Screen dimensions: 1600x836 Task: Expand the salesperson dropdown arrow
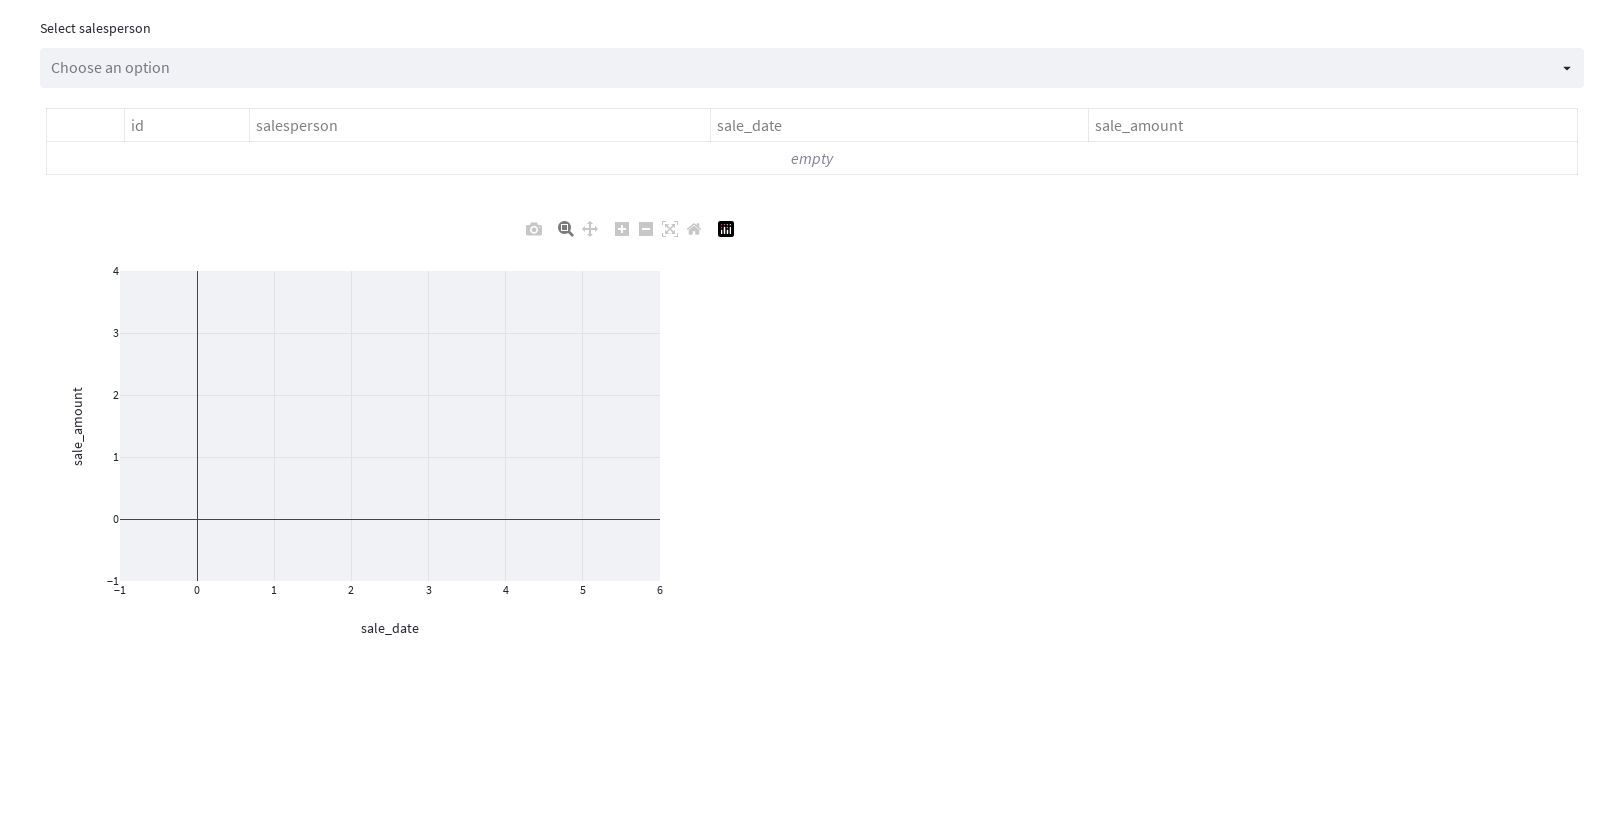click(1567, 68)
